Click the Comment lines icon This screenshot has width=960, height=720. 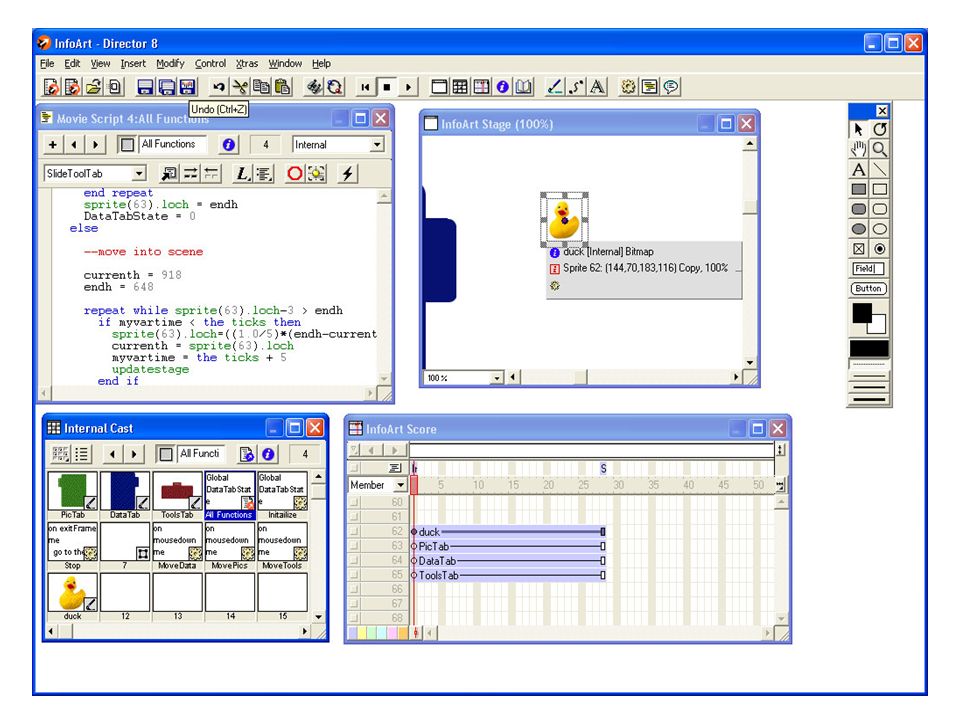pyautogui.click(x=190, y=174)
